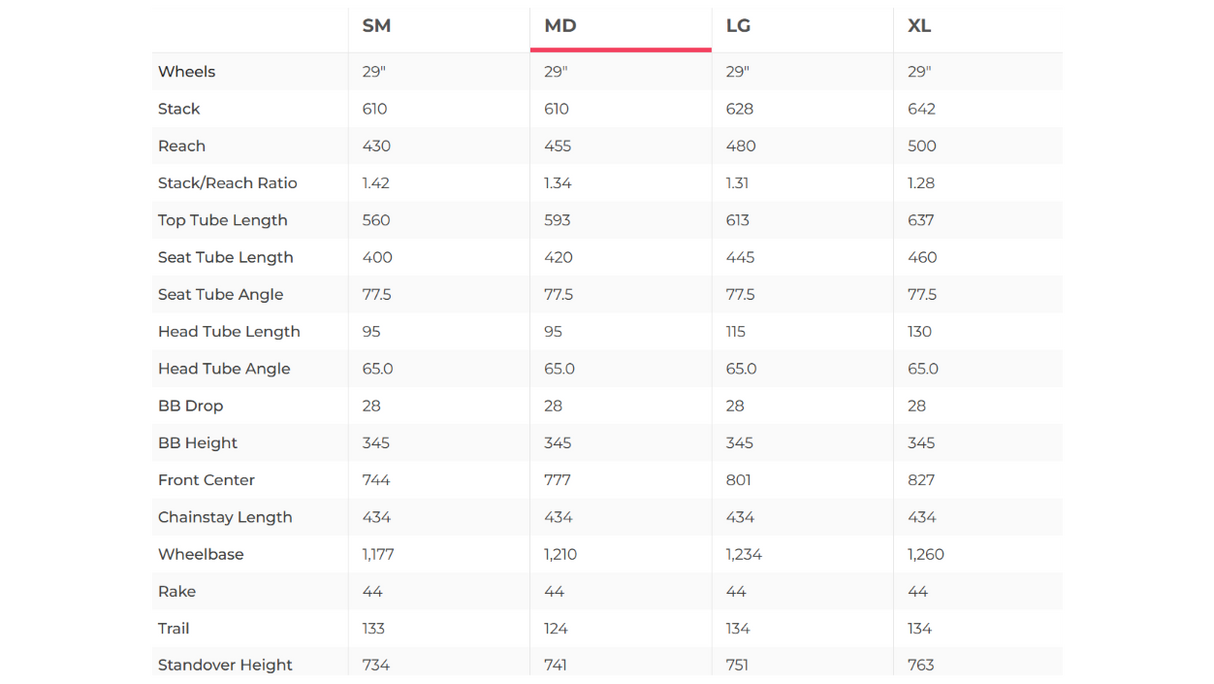This screenshot has height=684, width=1214.
Task: Click the Head Tube Angle row label
Action: [x=224, y=369]
